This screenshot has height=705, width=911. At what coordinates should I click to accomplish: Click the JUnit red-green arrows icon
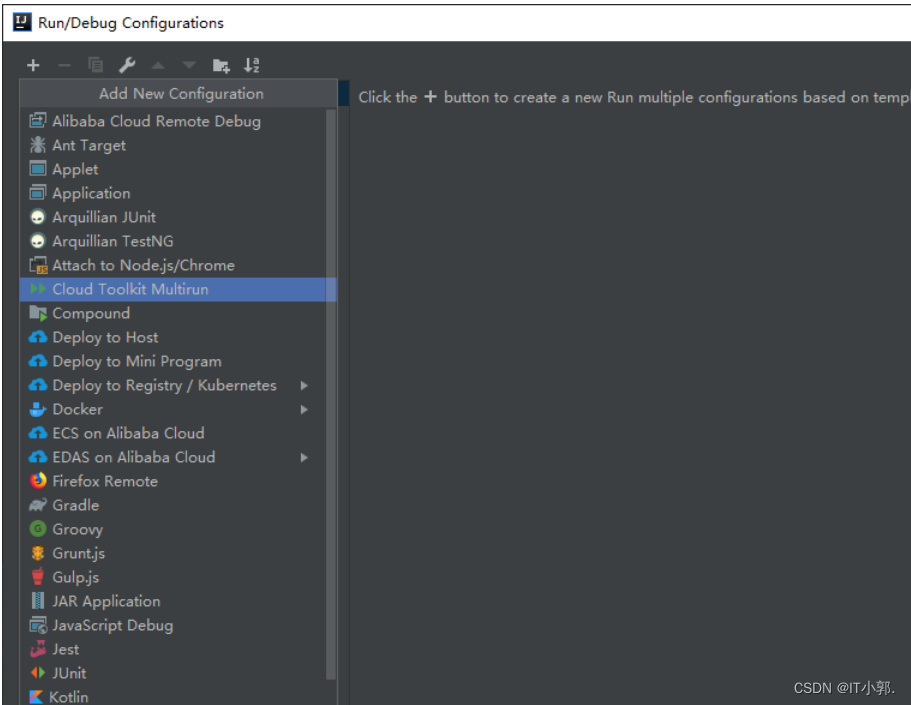[38, 672]
